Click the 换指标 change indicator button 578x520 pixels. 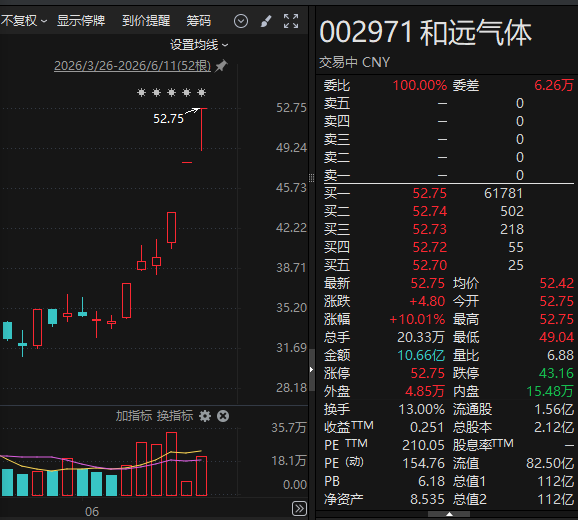pyautogui.click(x=175, y=416)
